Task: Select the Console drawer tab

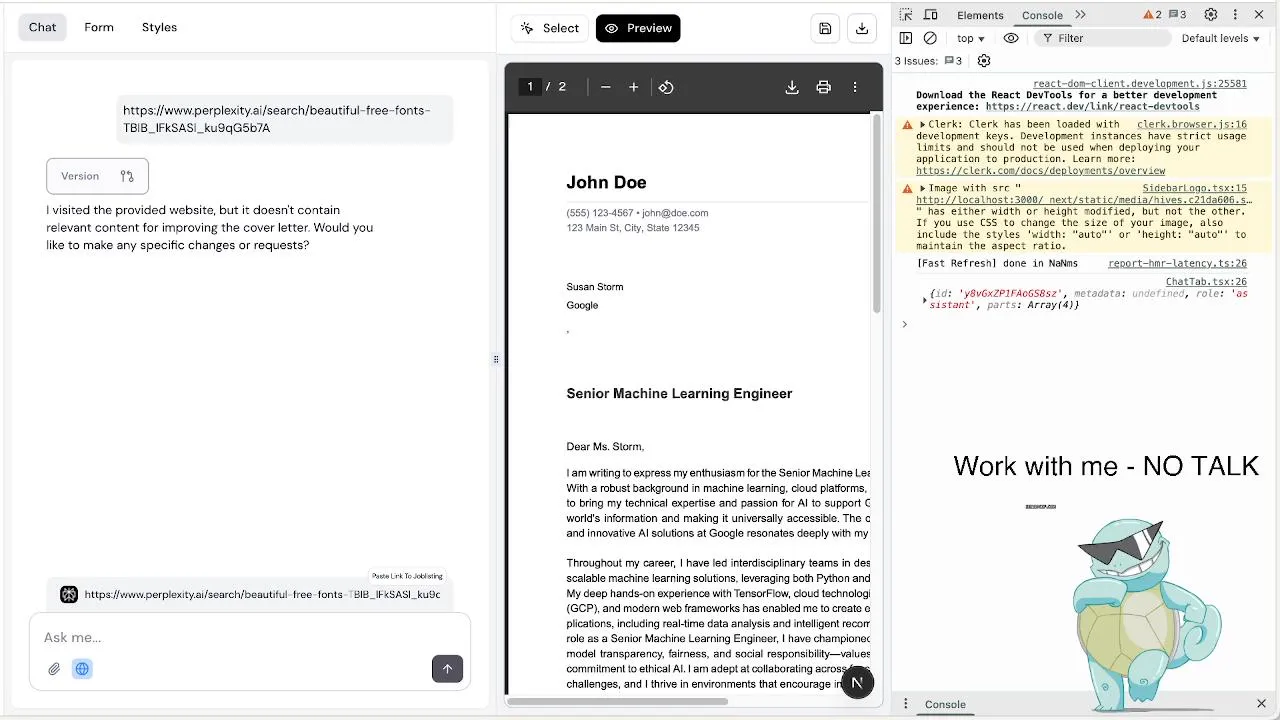Action: 945,704
